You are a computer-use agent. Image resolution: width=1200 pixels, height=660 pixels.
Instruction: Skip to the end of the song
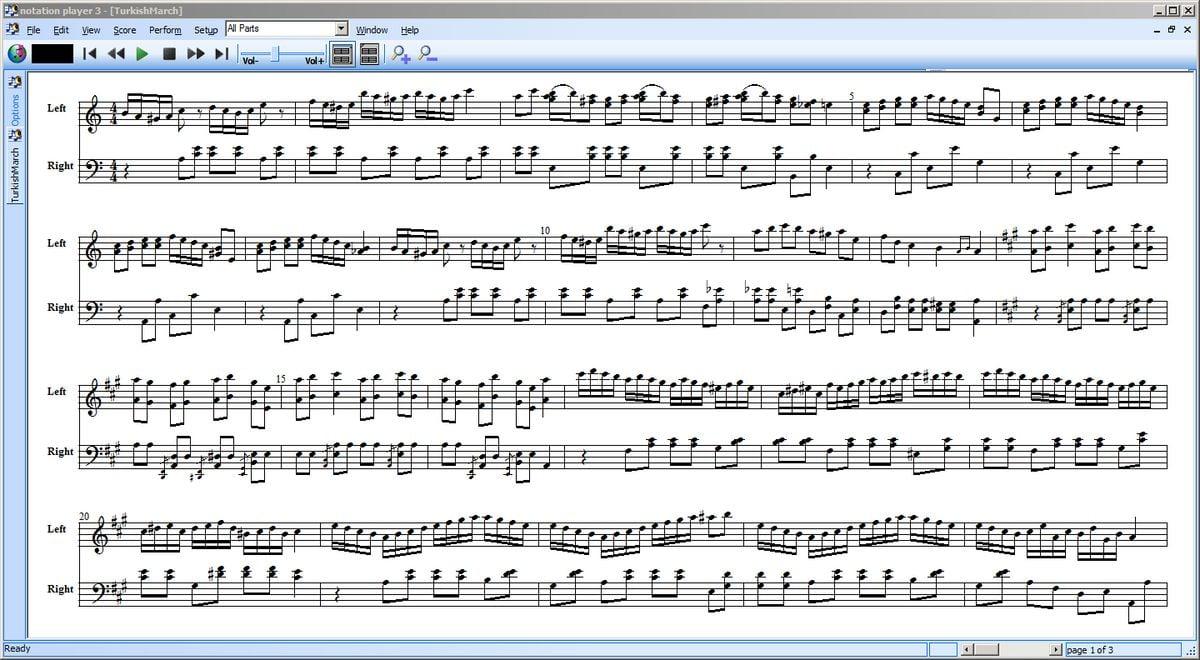click(222, 53)
